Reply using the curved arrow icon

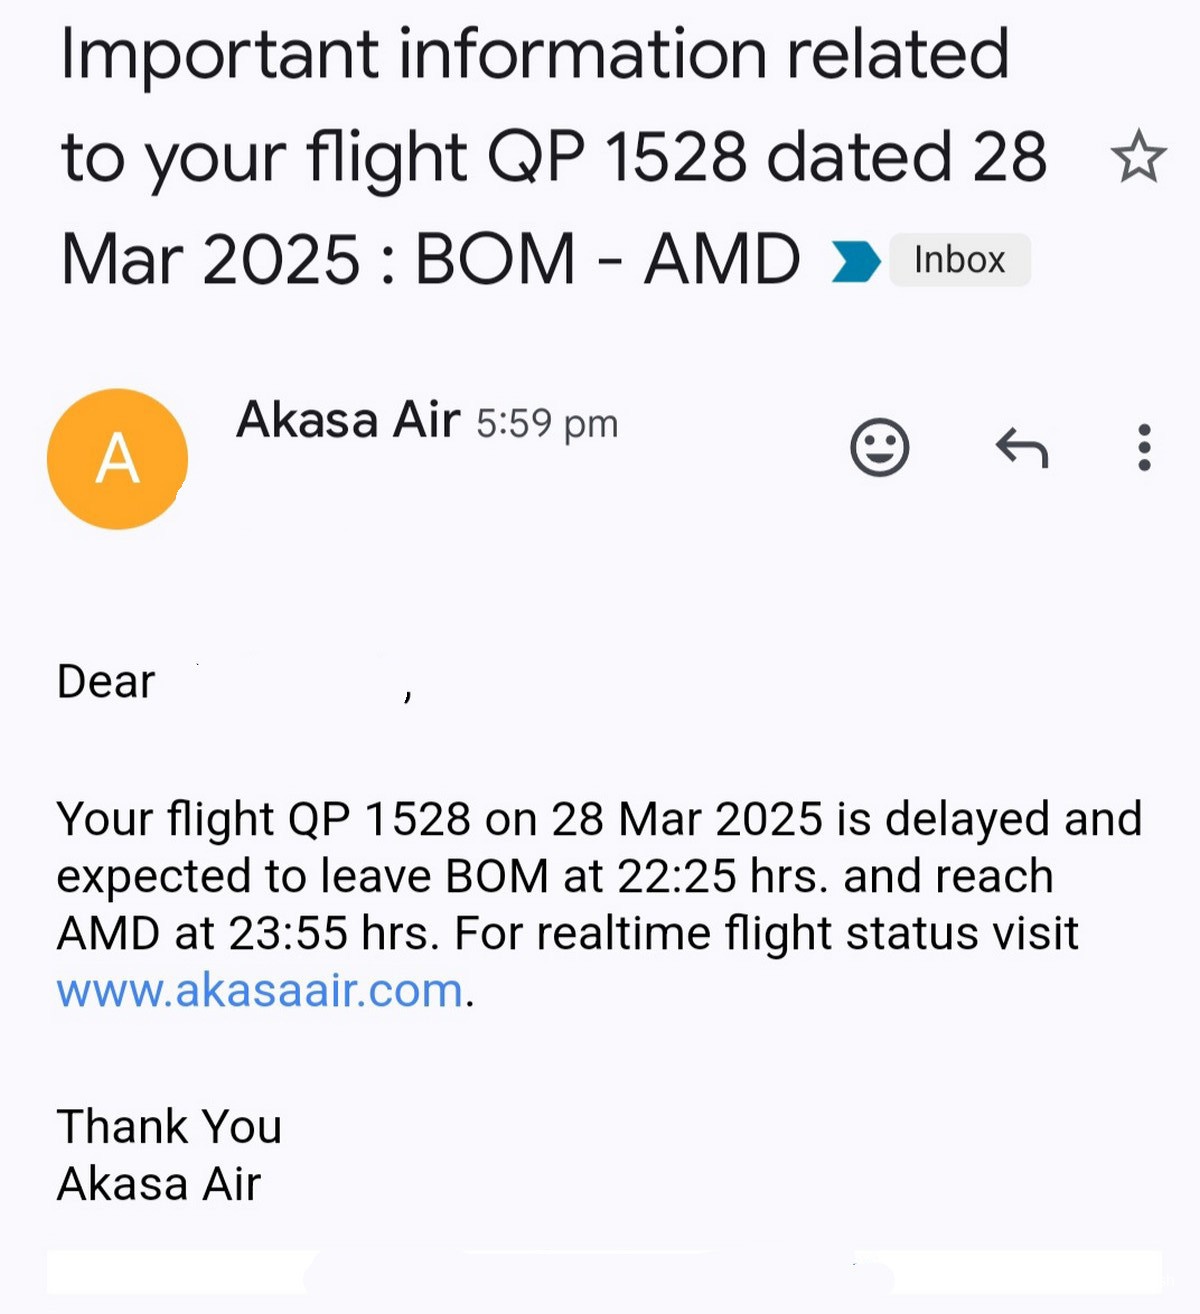tap(1022, 447)
